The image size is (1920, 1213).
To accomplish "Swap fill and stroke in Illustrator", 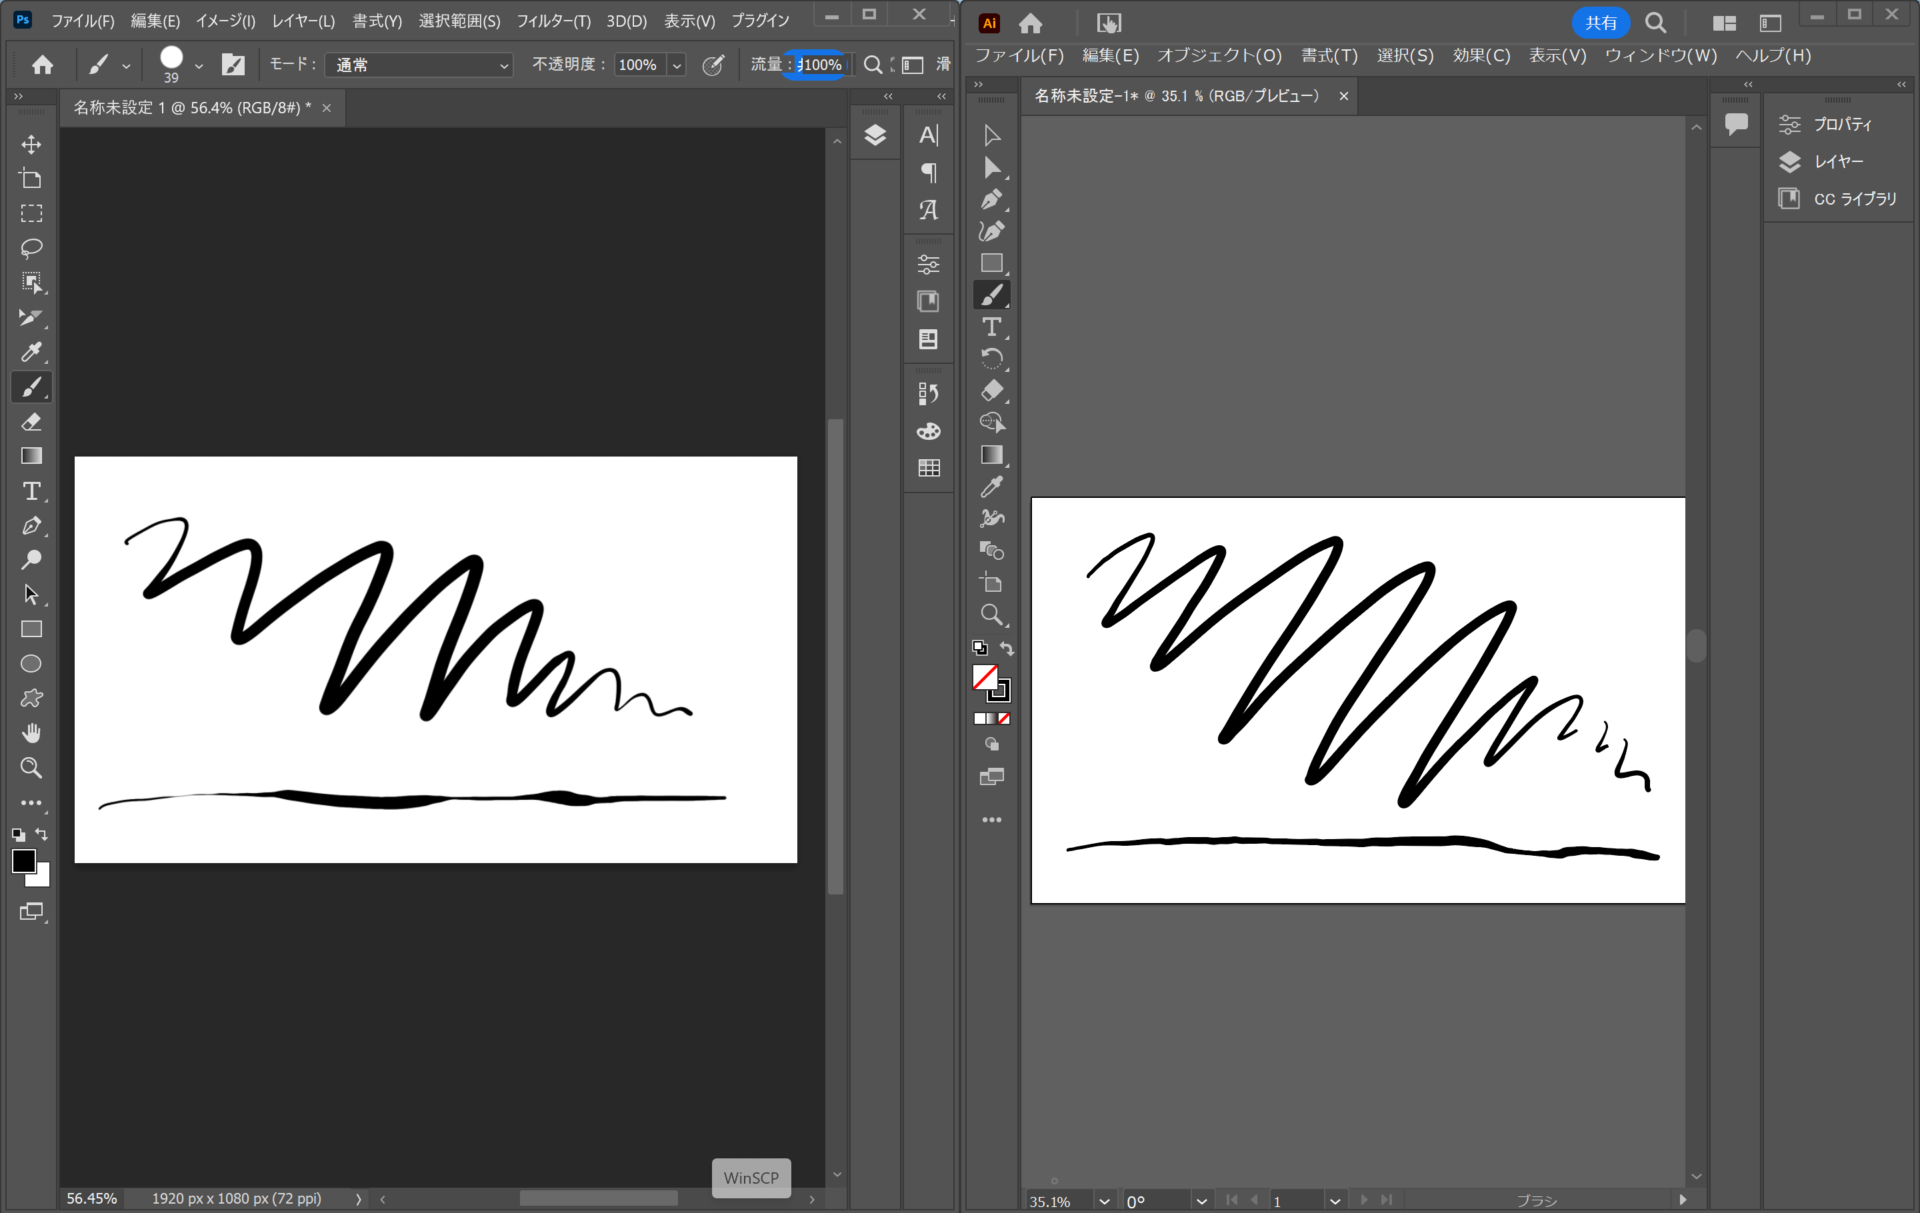I will click(1007, 649).
